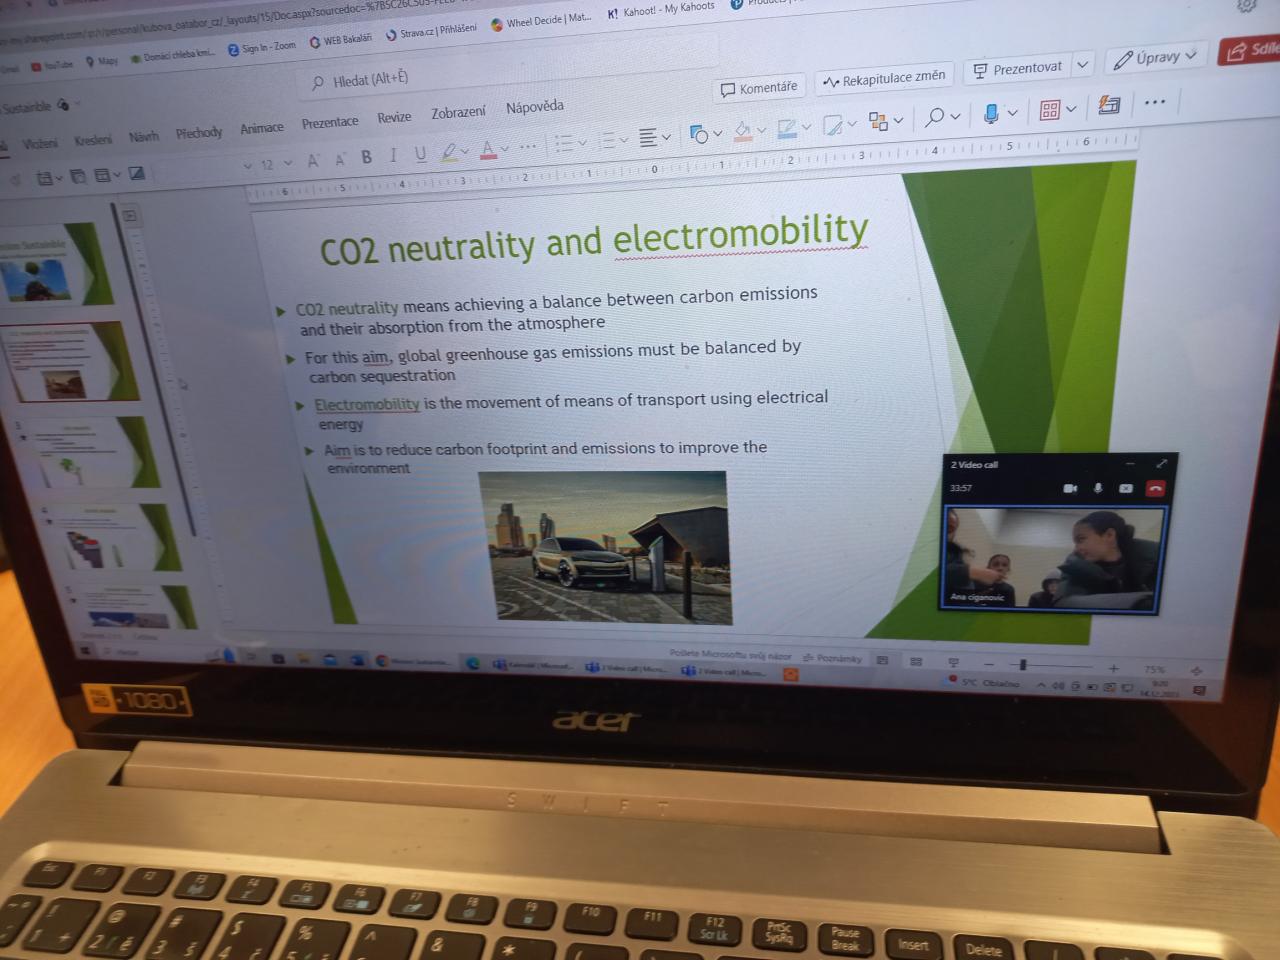Expand the Prezentovat dropdown arrow
Image resolution: width=1280 pixels, height=960 pixels.
[1082, 65]
